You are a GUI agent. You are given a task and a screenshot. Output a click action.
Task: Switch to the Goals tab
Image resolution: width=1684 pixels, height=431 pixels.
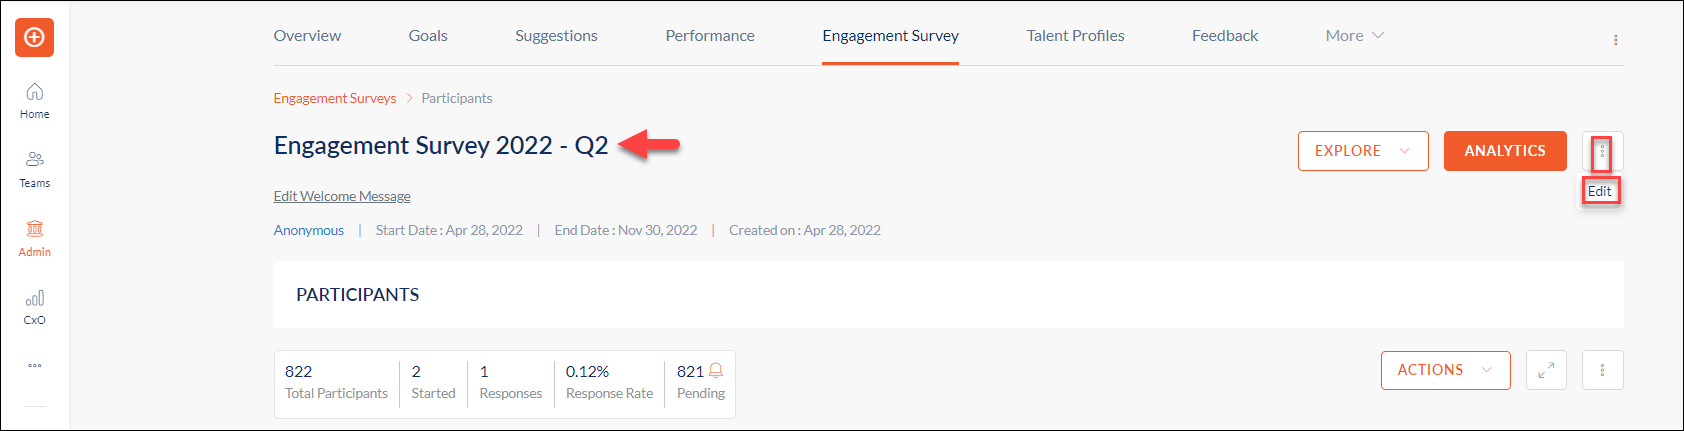pyautogui.click(x=428, y=36)
